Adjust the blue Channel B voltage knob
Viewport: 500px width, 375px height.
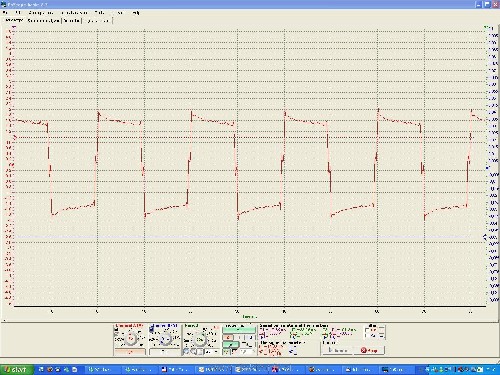(x=165, y=339)
